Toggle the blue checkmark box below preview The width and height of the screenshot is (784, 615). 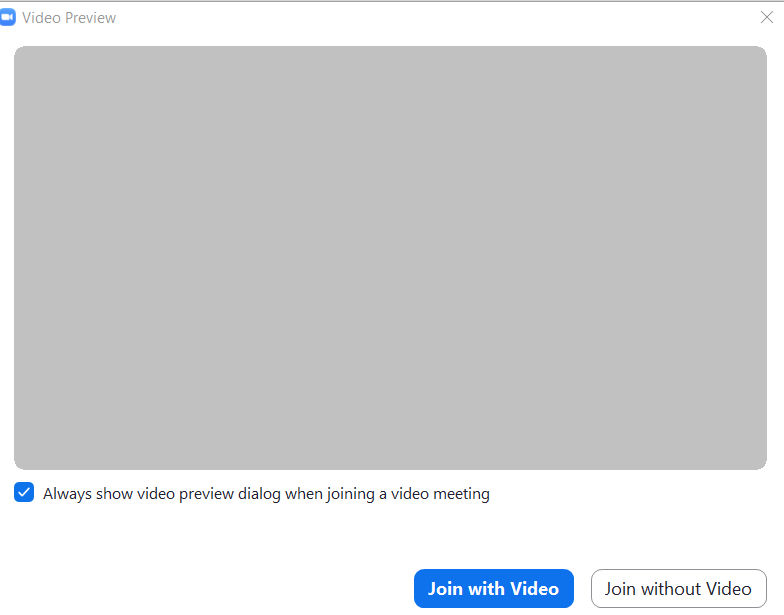[x=24, y=493]
